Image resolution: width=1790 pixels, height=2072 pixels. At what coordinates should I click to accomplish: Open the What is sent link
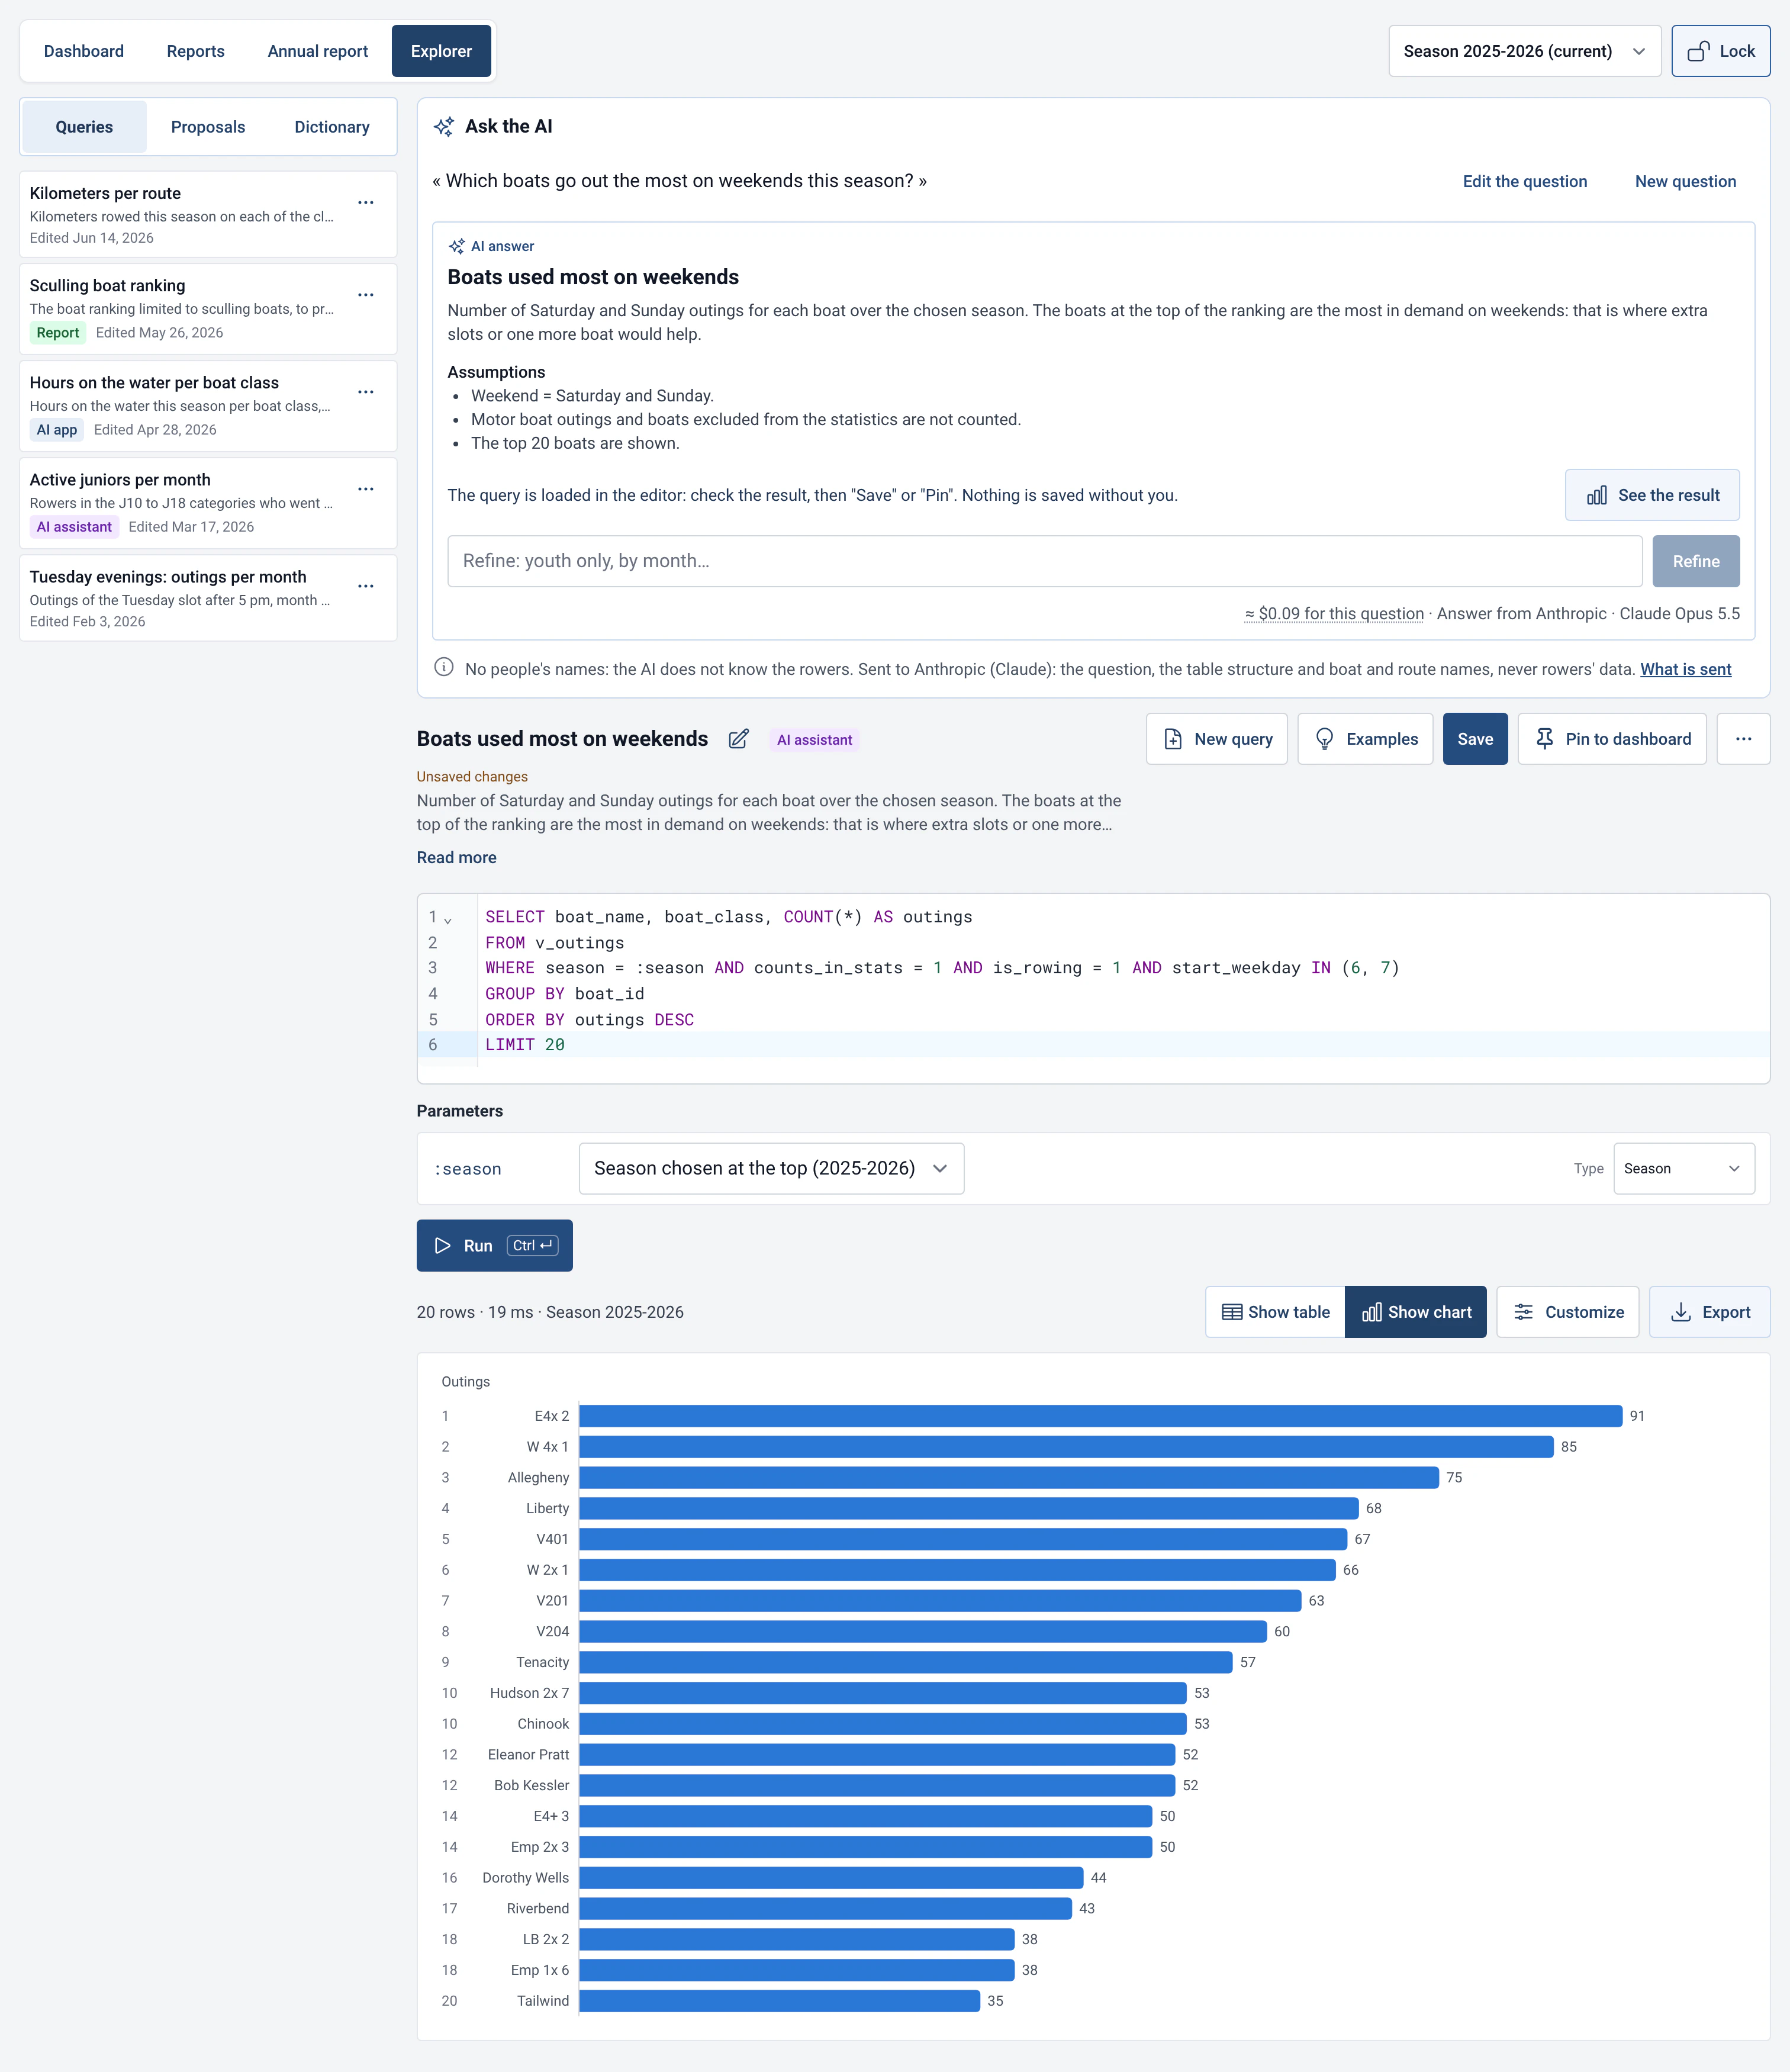[x=1685, y=669]
